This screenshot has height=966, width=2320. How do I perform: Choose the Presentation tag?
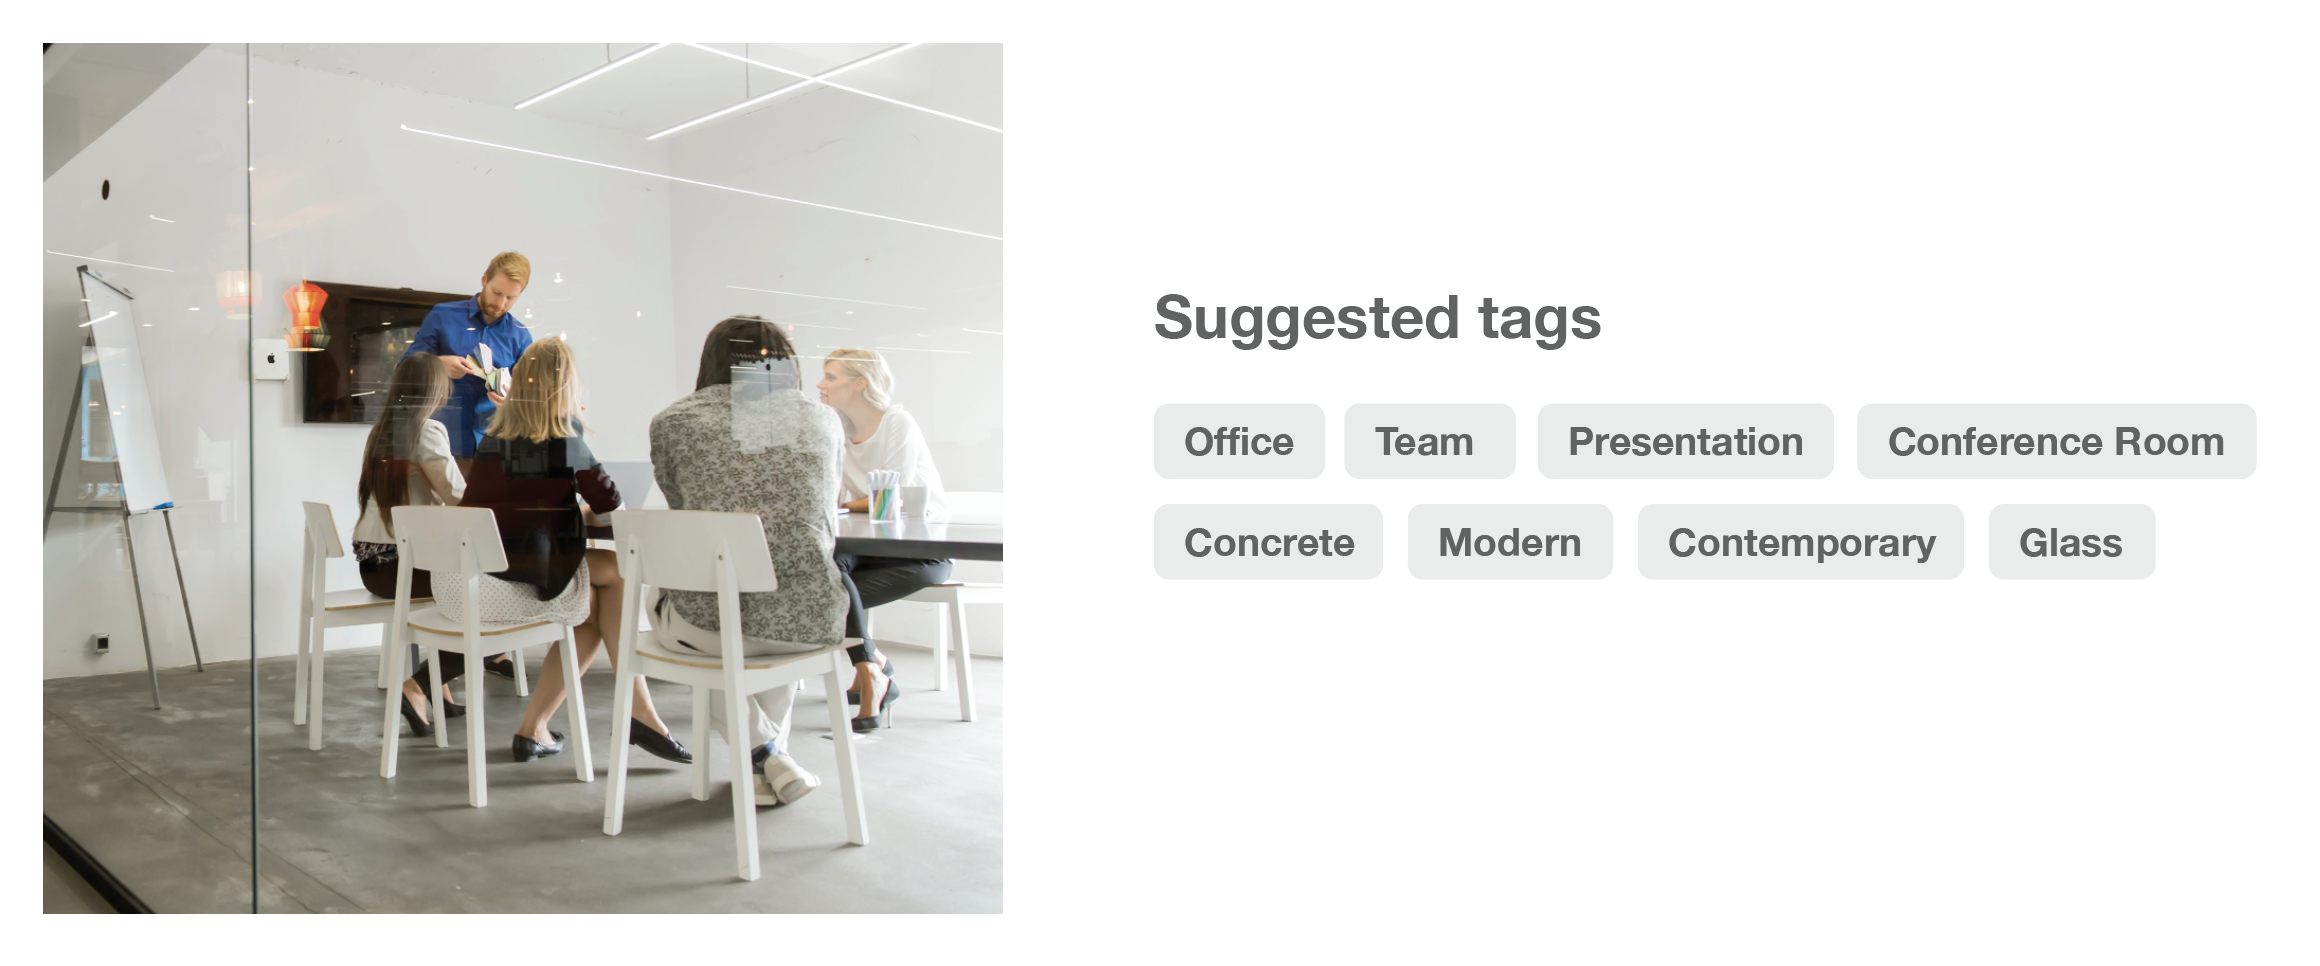pos(1685,441)
